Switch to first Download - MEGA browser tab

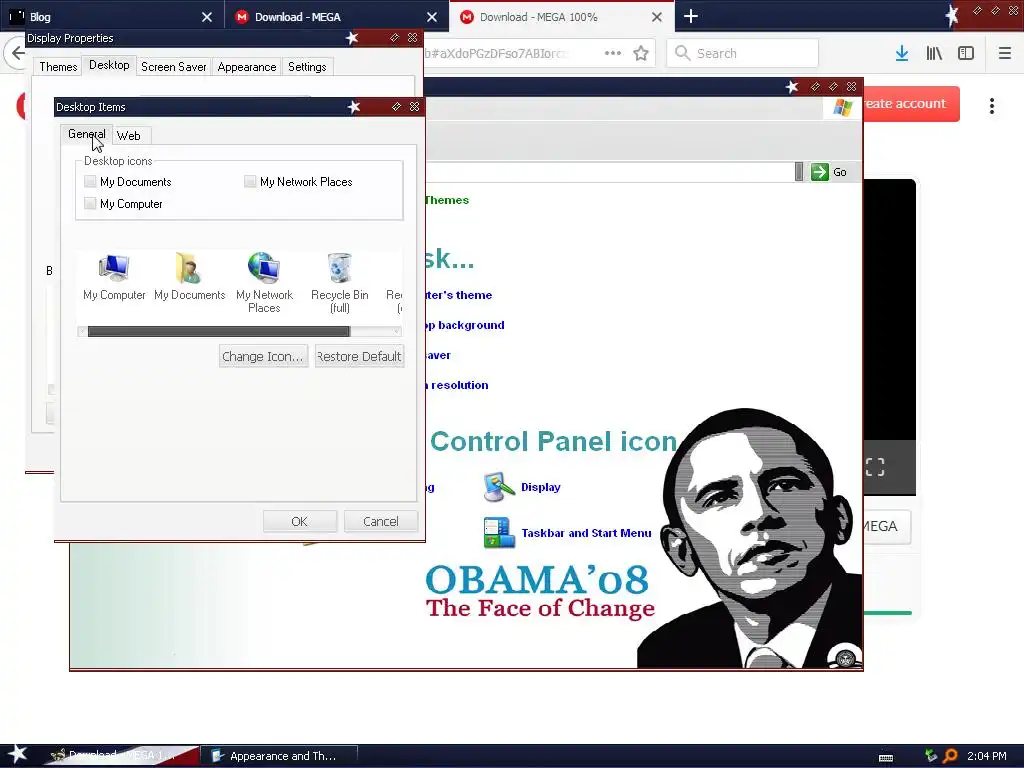[336, 17]
